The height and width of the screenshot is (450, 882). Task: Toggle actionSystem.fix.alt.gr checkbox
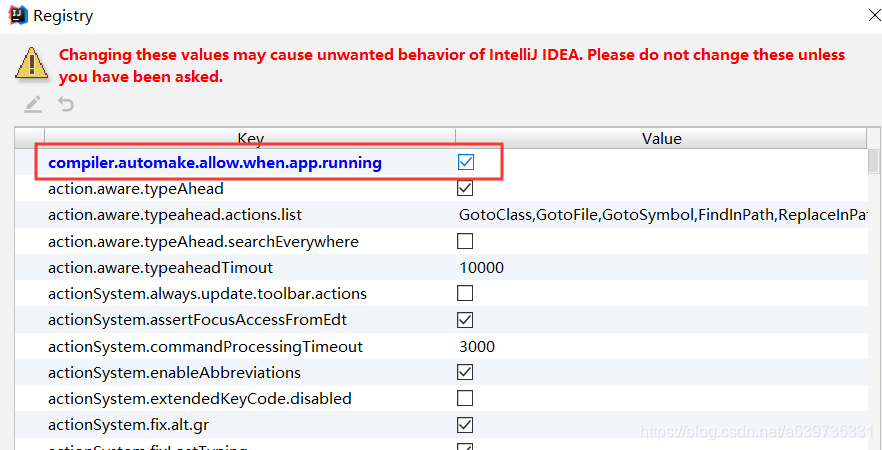click(465, 425)
